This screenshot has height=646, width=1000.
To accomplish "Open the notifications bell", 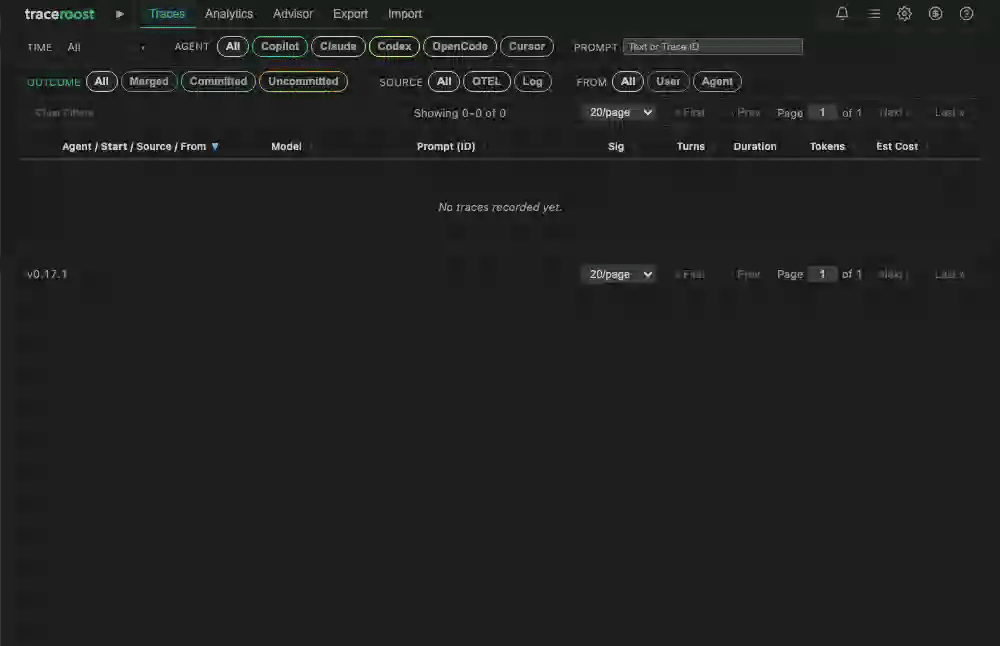I will point(842,13).
